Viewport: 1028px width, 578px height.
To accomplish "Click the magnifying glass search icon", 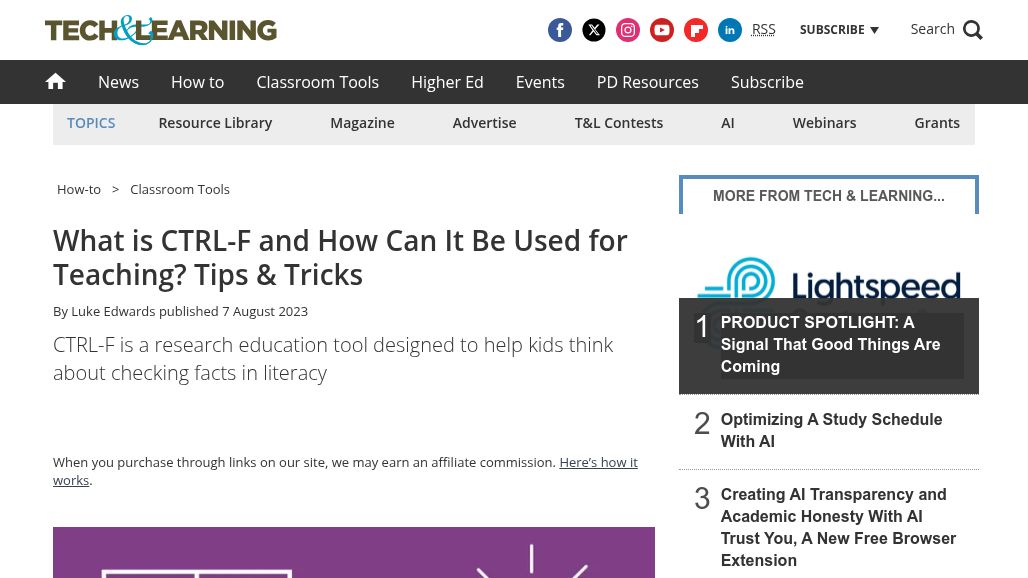I will 972,30.
